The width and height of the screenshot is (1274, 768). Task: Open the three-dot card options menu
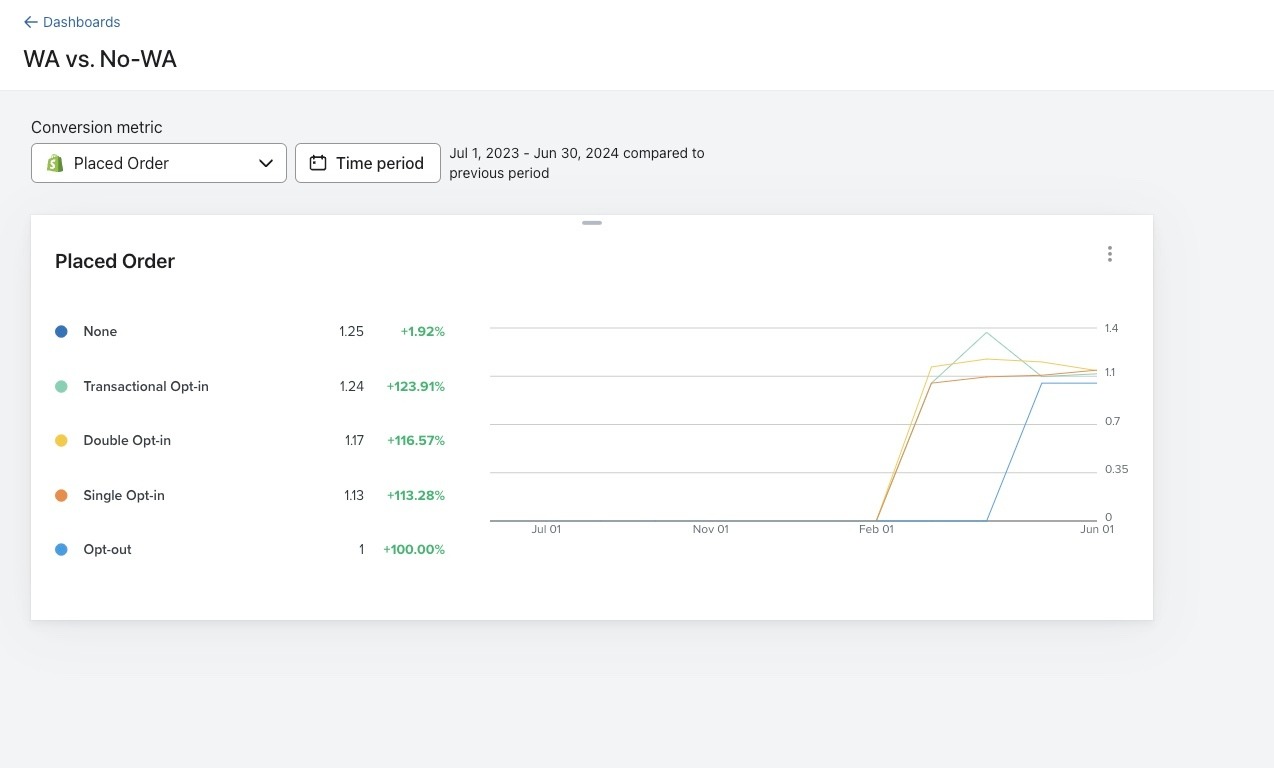tap(1109, 254)
